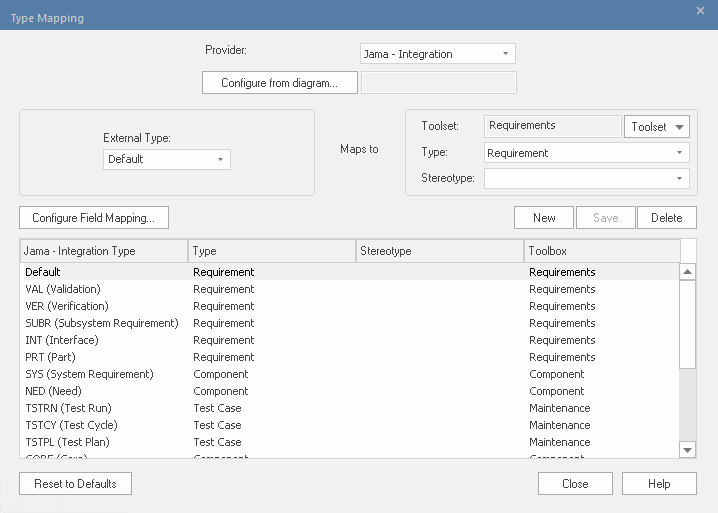This screenshot has height=513, width=718.
Task: Click the Delete button
Action: 666,217
